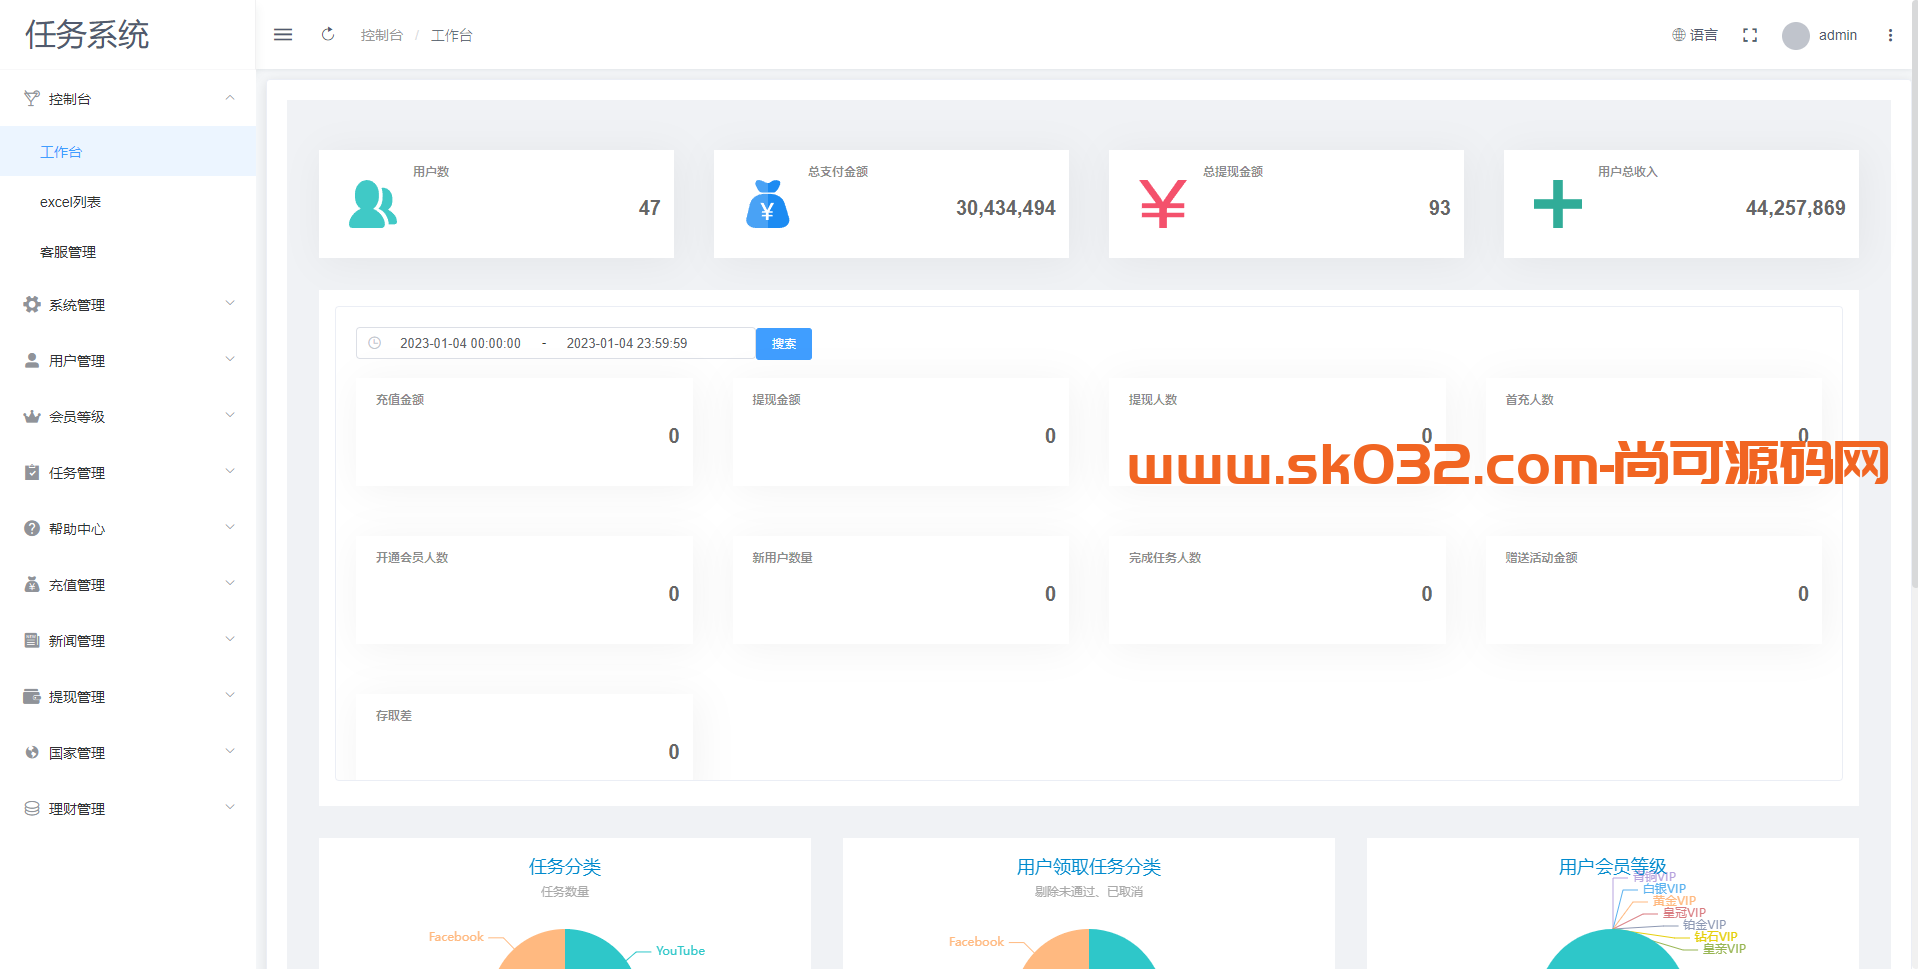Click the 完成任务人数 stat card
The image size is (1918, 969).
point(1277,590)
